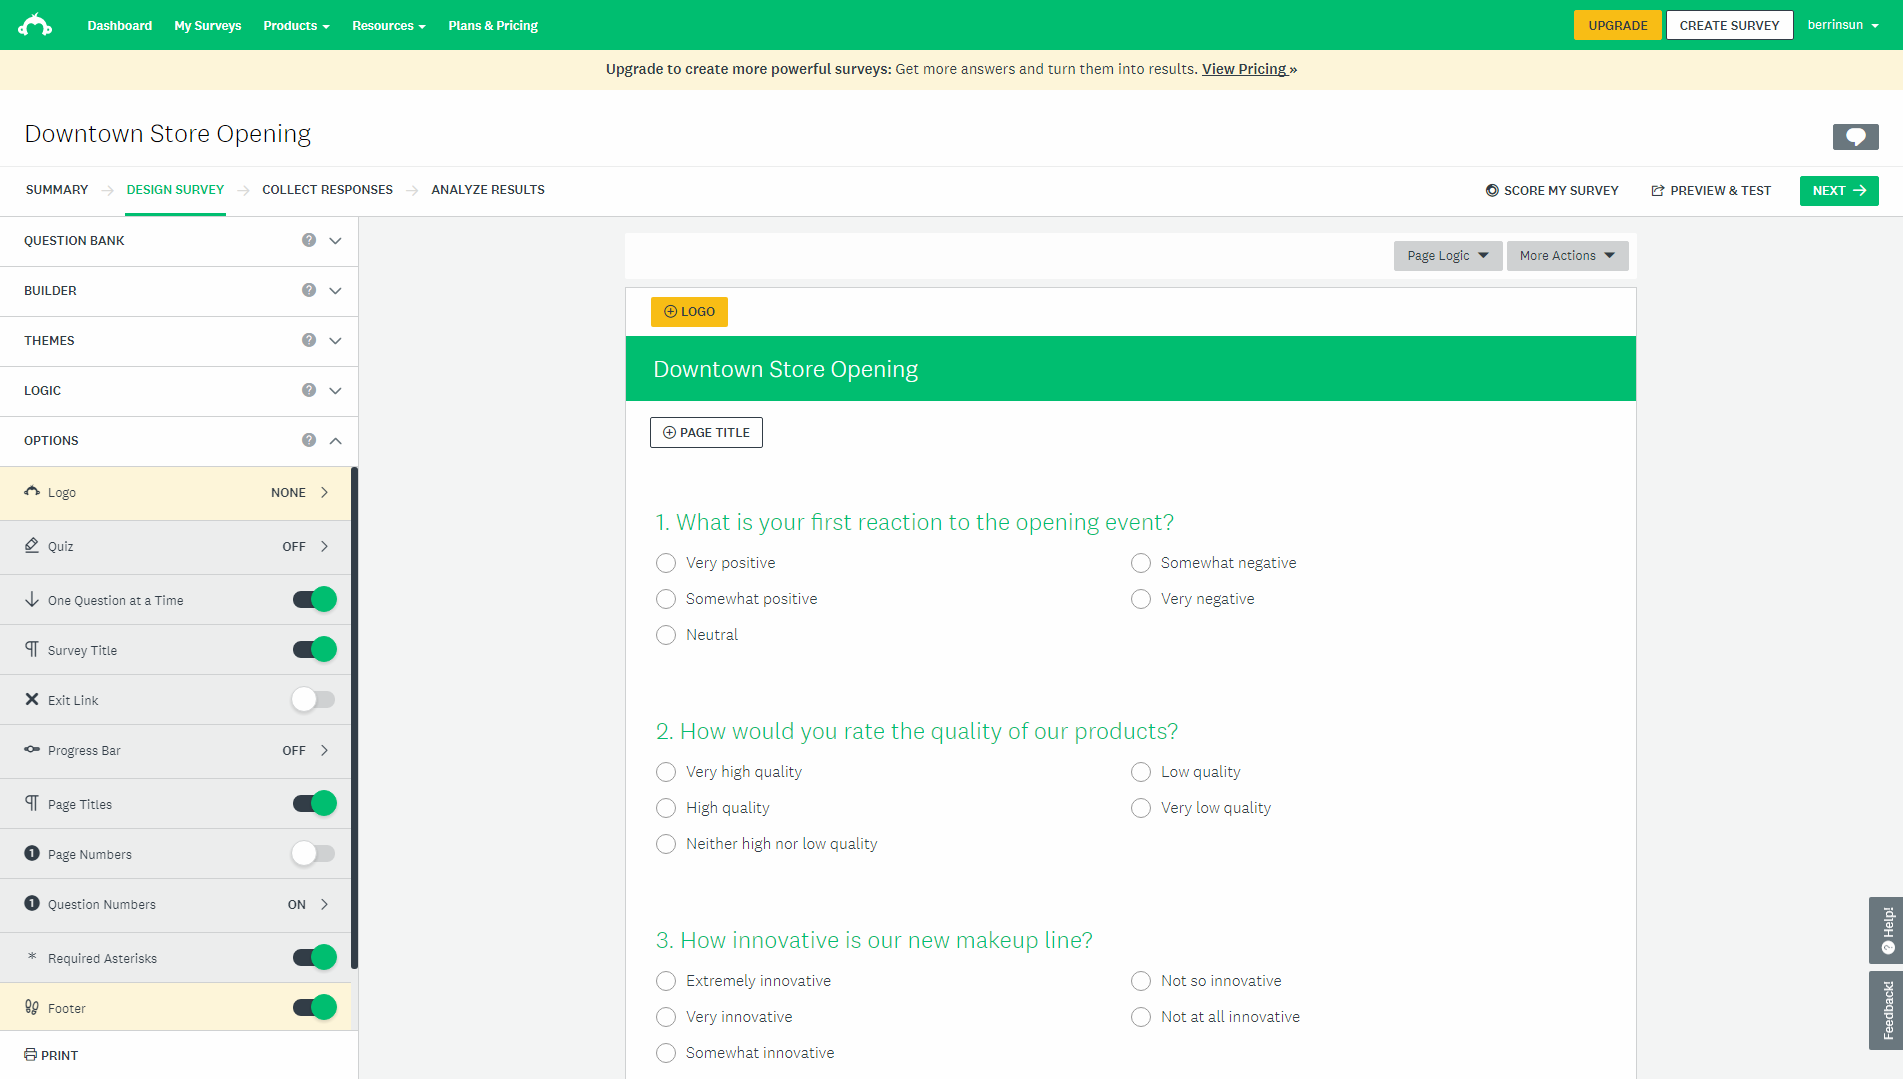Click the printer icon next to PRINT
1903x1079 pixels.
click(x=30, y=1054)
